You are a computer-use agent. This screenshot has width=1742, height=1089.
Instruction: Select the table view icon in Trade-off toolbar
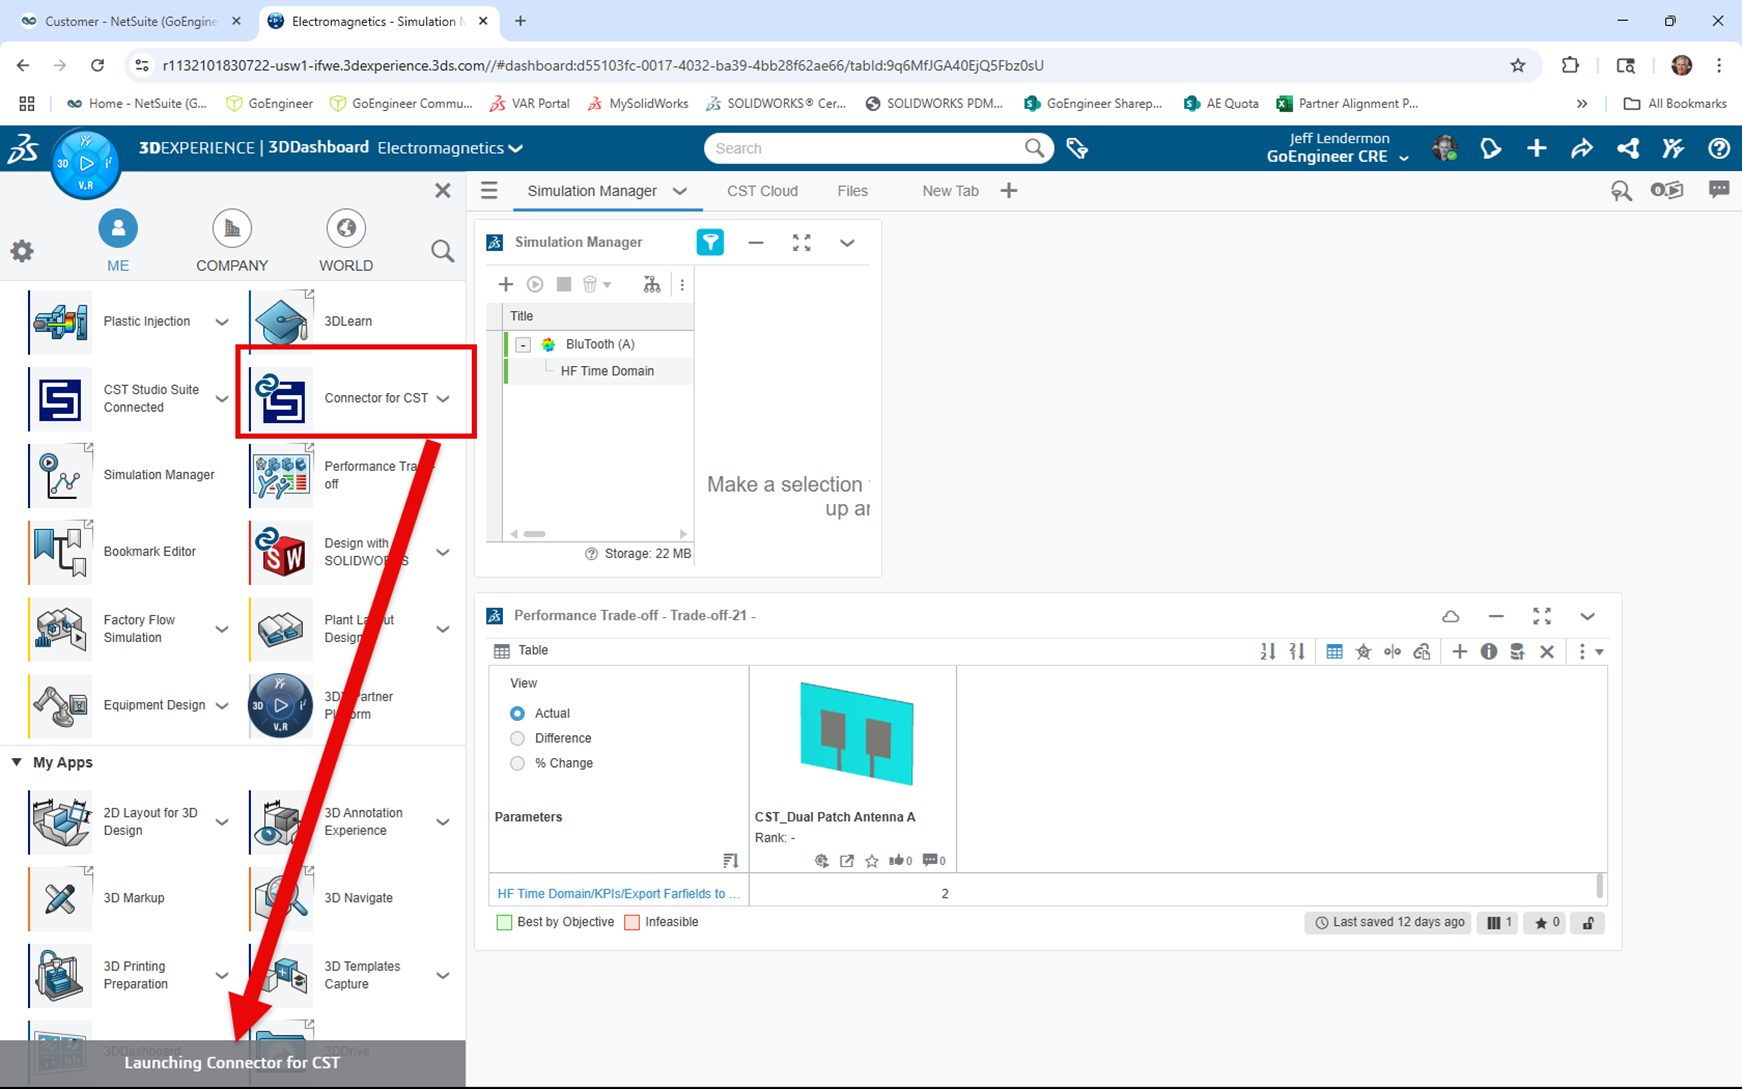pyautogui.click(x=1334, y=651)
